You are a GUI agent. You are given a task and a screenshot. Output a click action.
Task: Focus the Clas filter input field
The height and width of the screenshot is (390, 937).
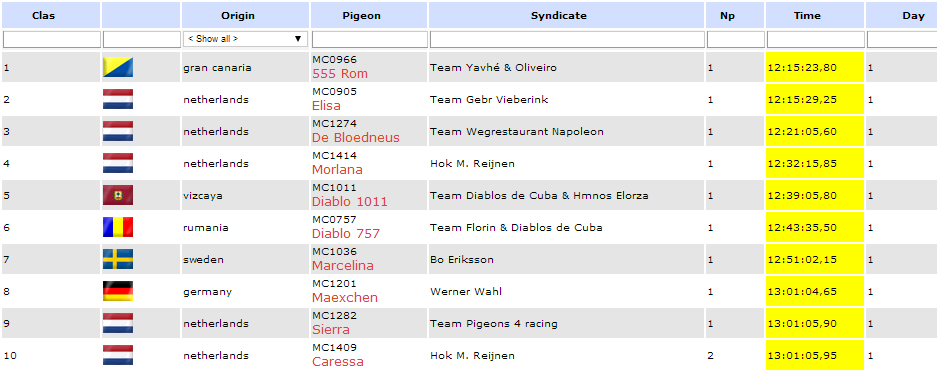coord(52,39)
